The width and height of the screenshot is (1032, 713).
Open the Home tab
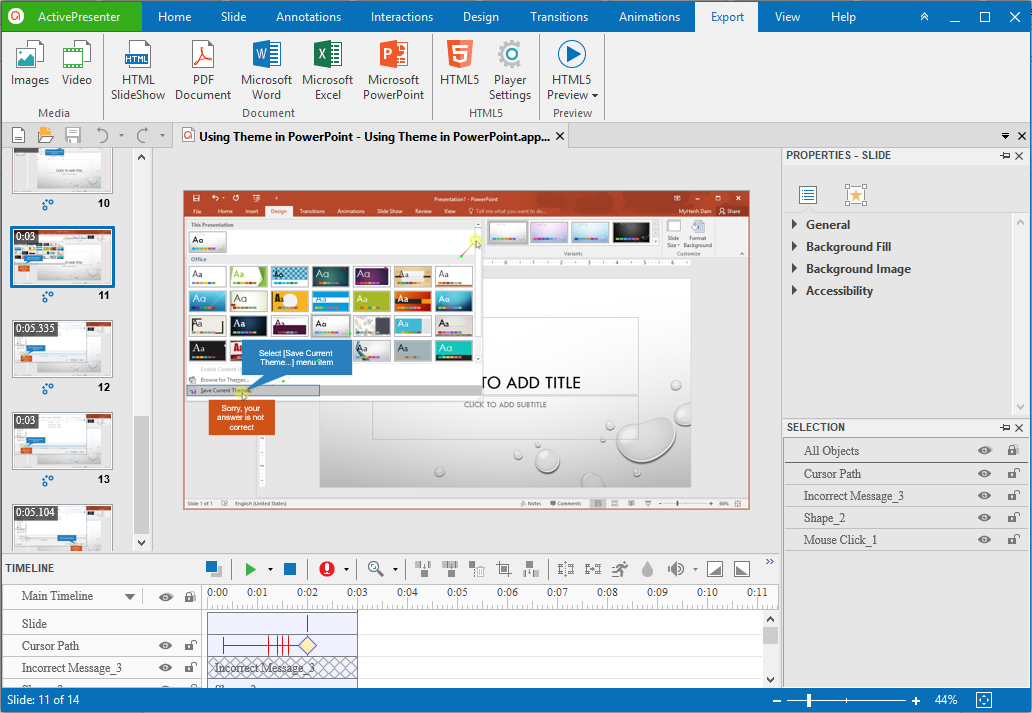(174, 16)
